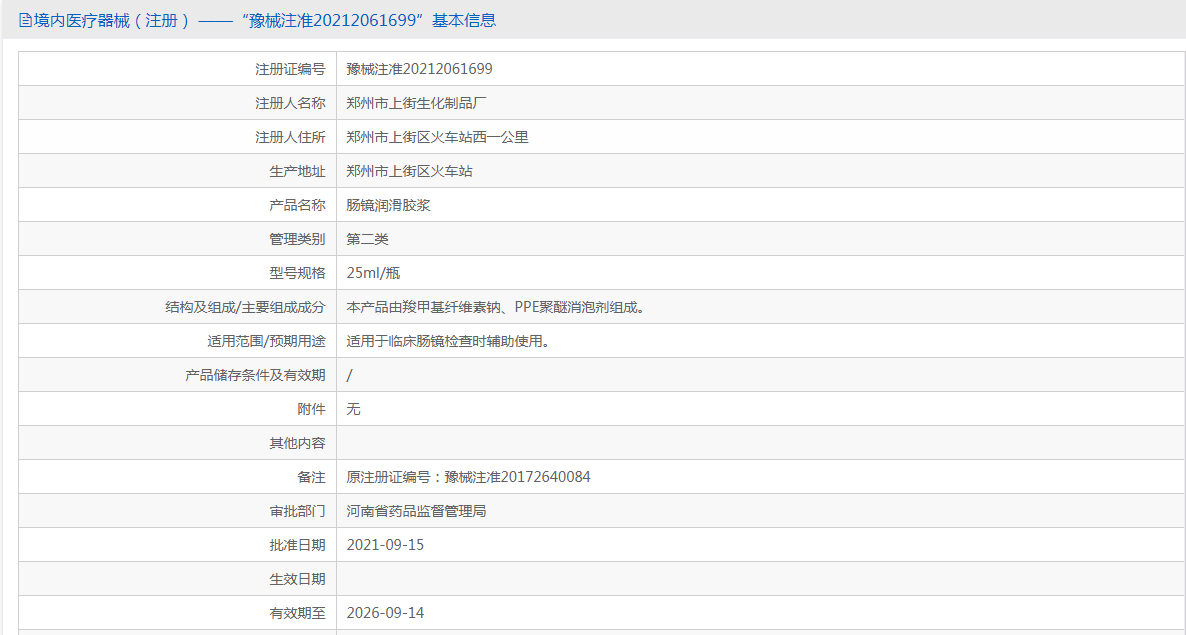This screenshot has height=635, width=1186.
Task: Click the empty 其他内容 value cell
Action: [760, 443]
